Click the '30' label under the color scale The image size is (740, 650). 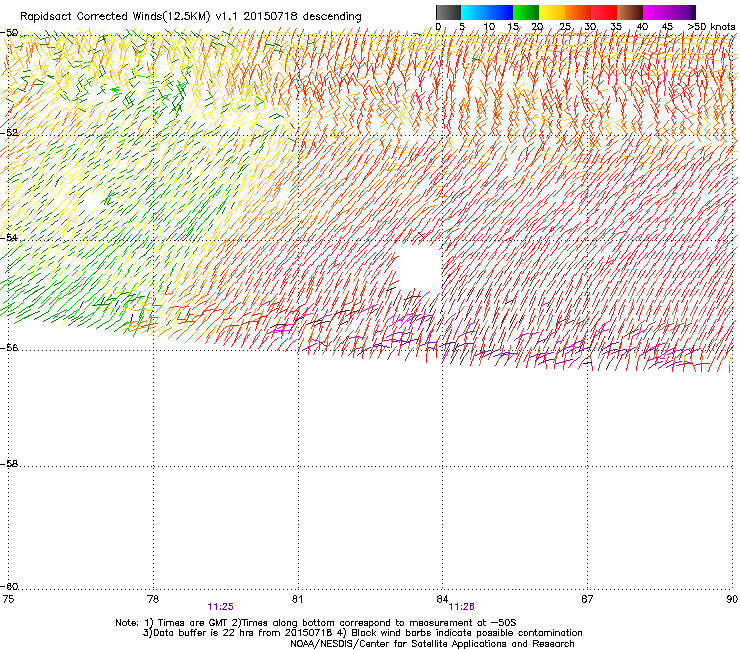[590, 27]
